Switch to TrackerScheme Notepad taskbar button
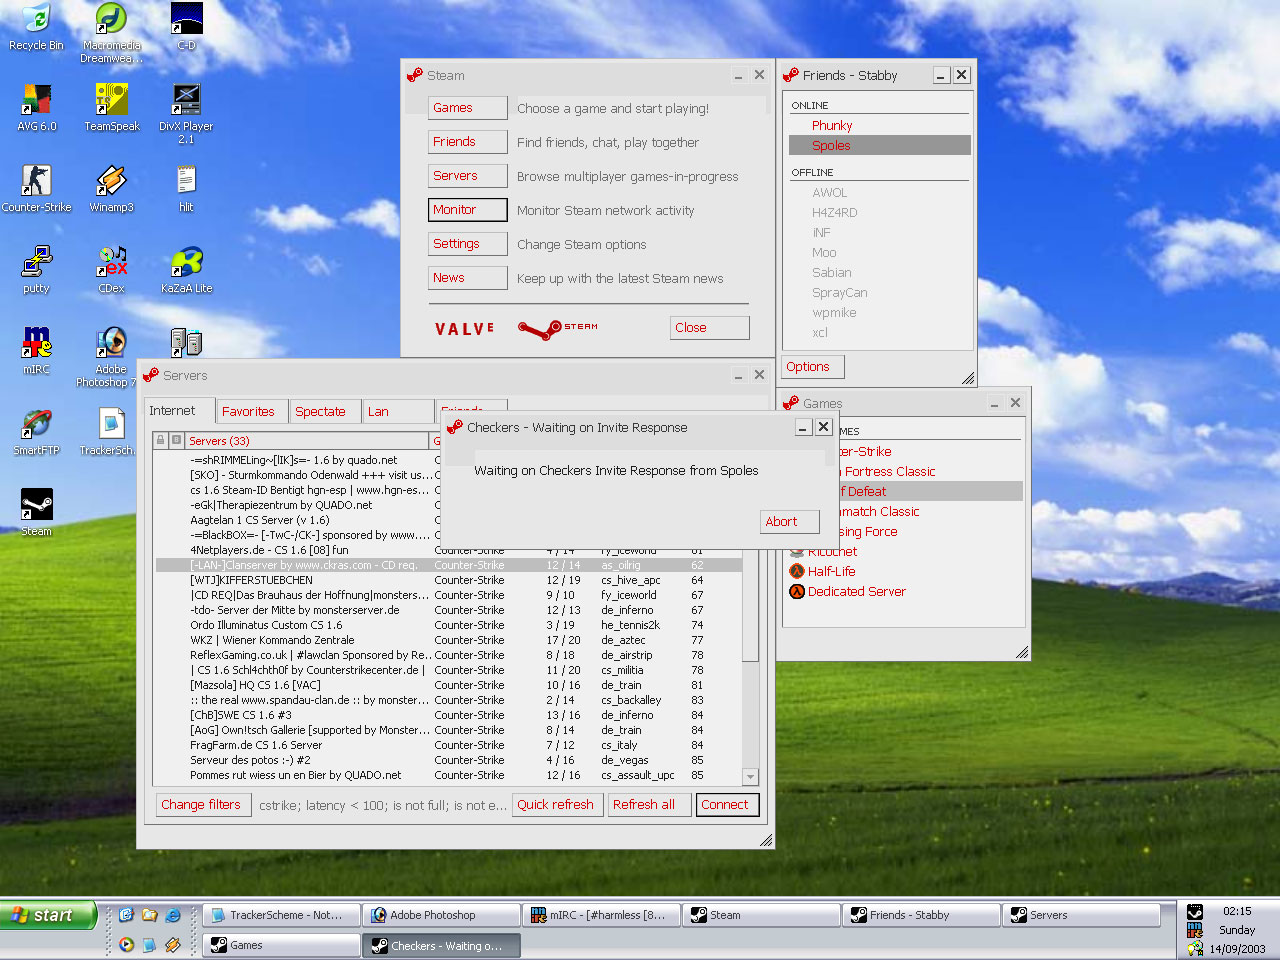This screenshot has width=1280, height=960. point(281,915)
